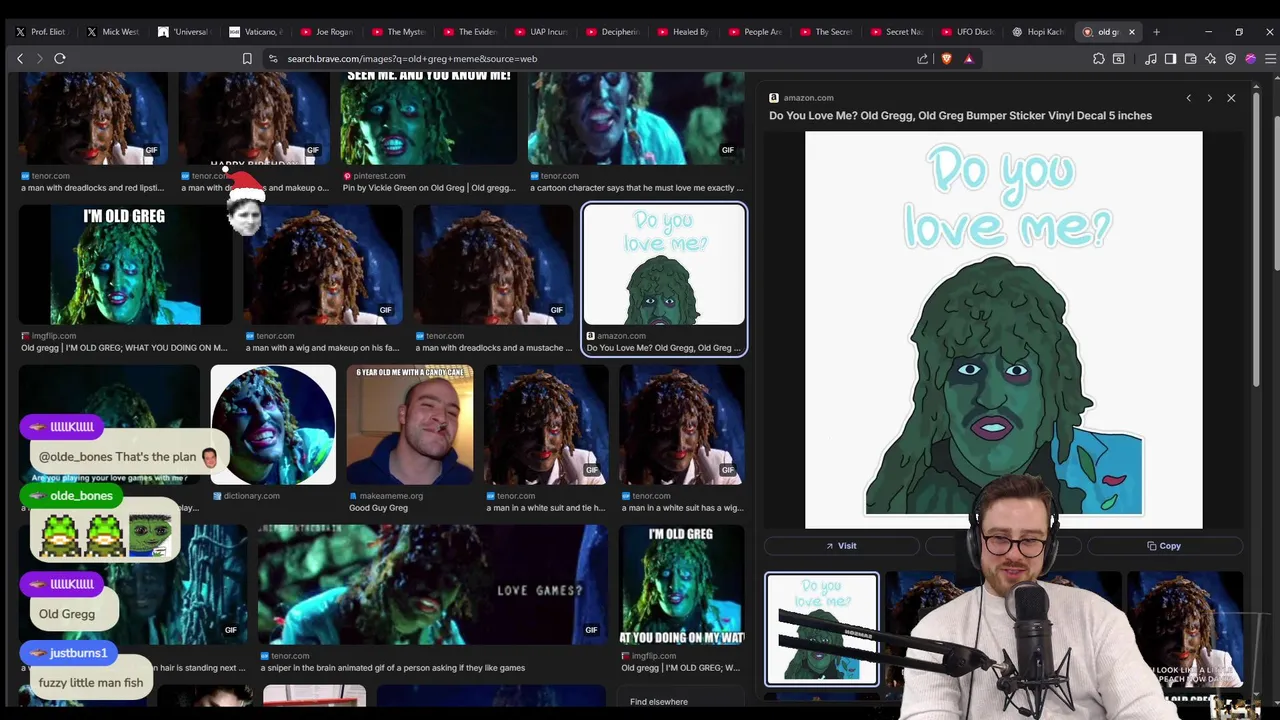The height and width of the screenshot is (720, 1280).
Task: Open site settings icon in address bar
Action: click(x=273, y=59)
